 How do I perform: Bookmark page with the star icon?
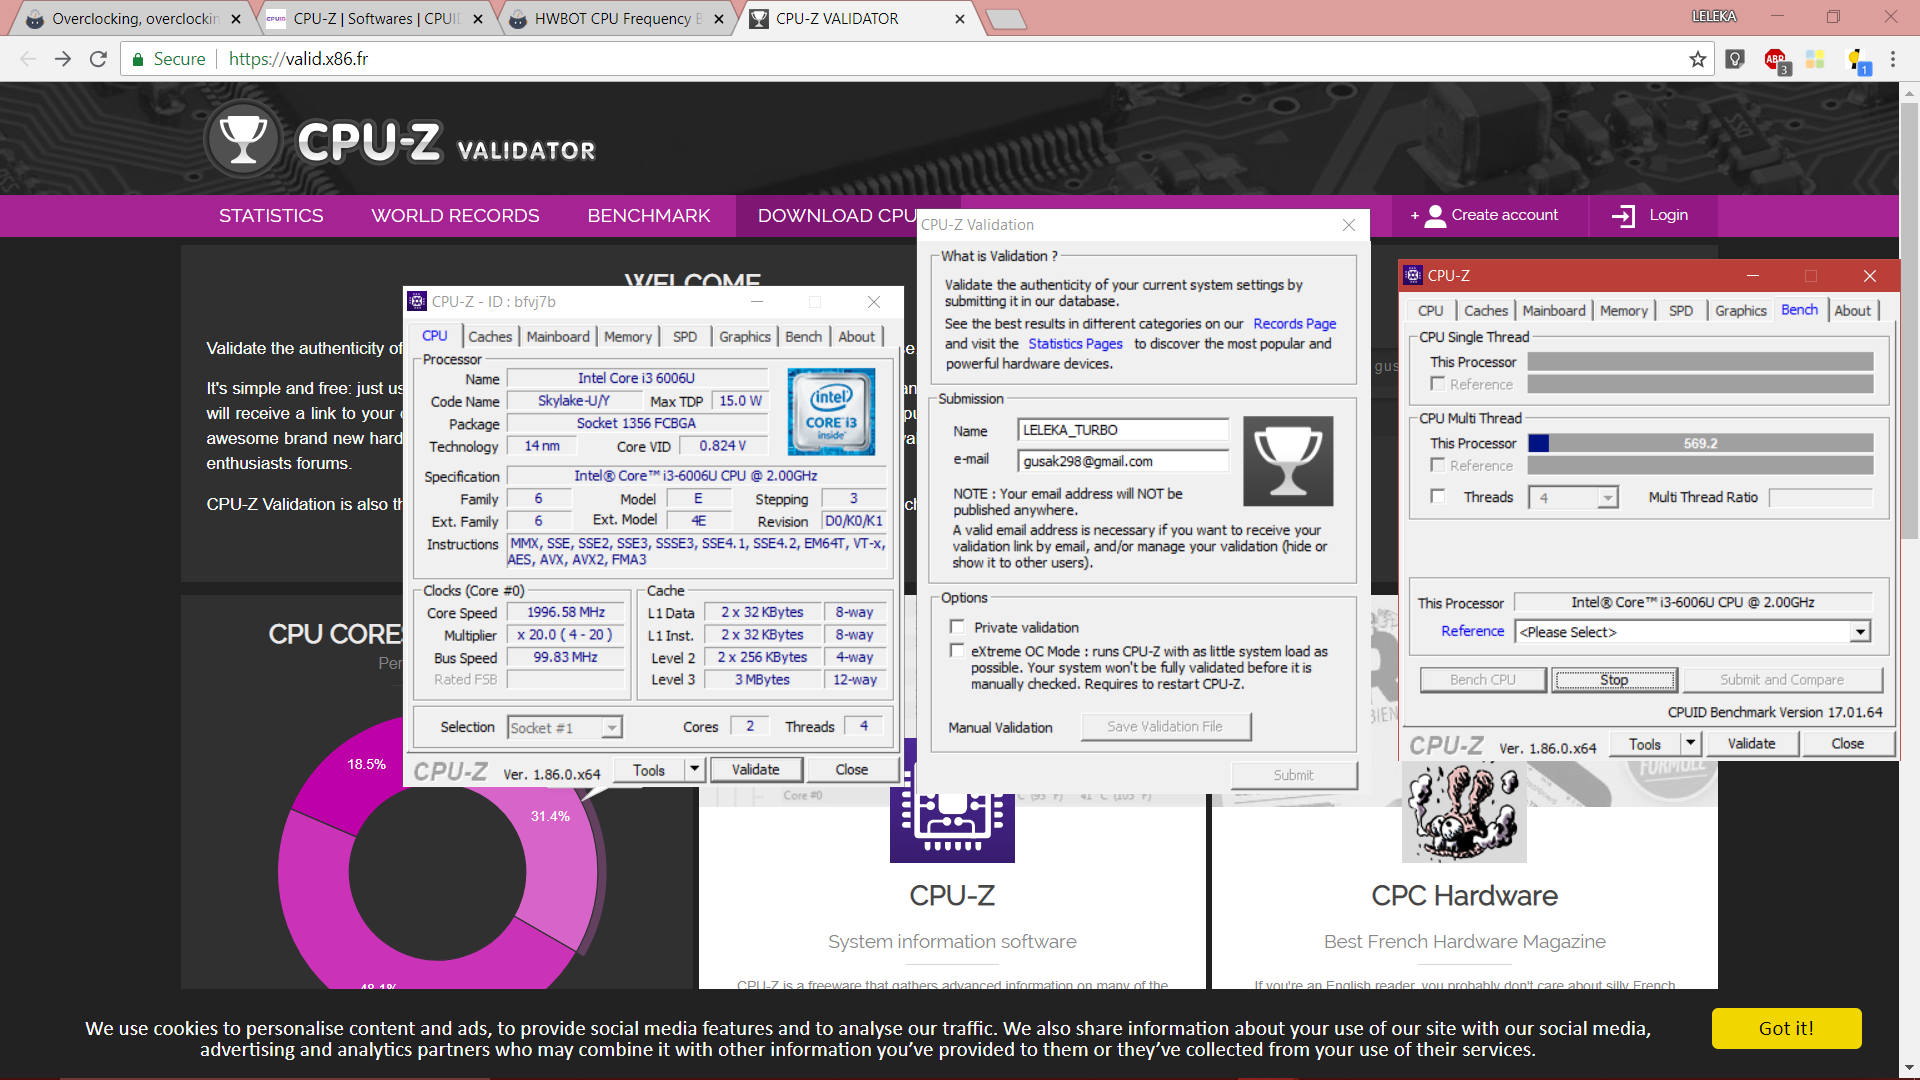[x=1698, y=59]
